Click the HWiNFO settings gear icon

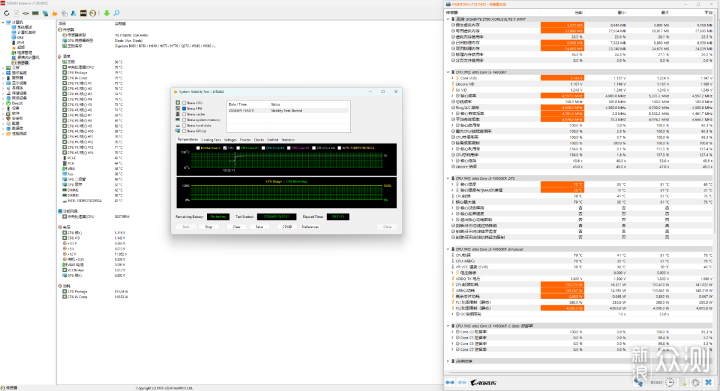point(695,382)
